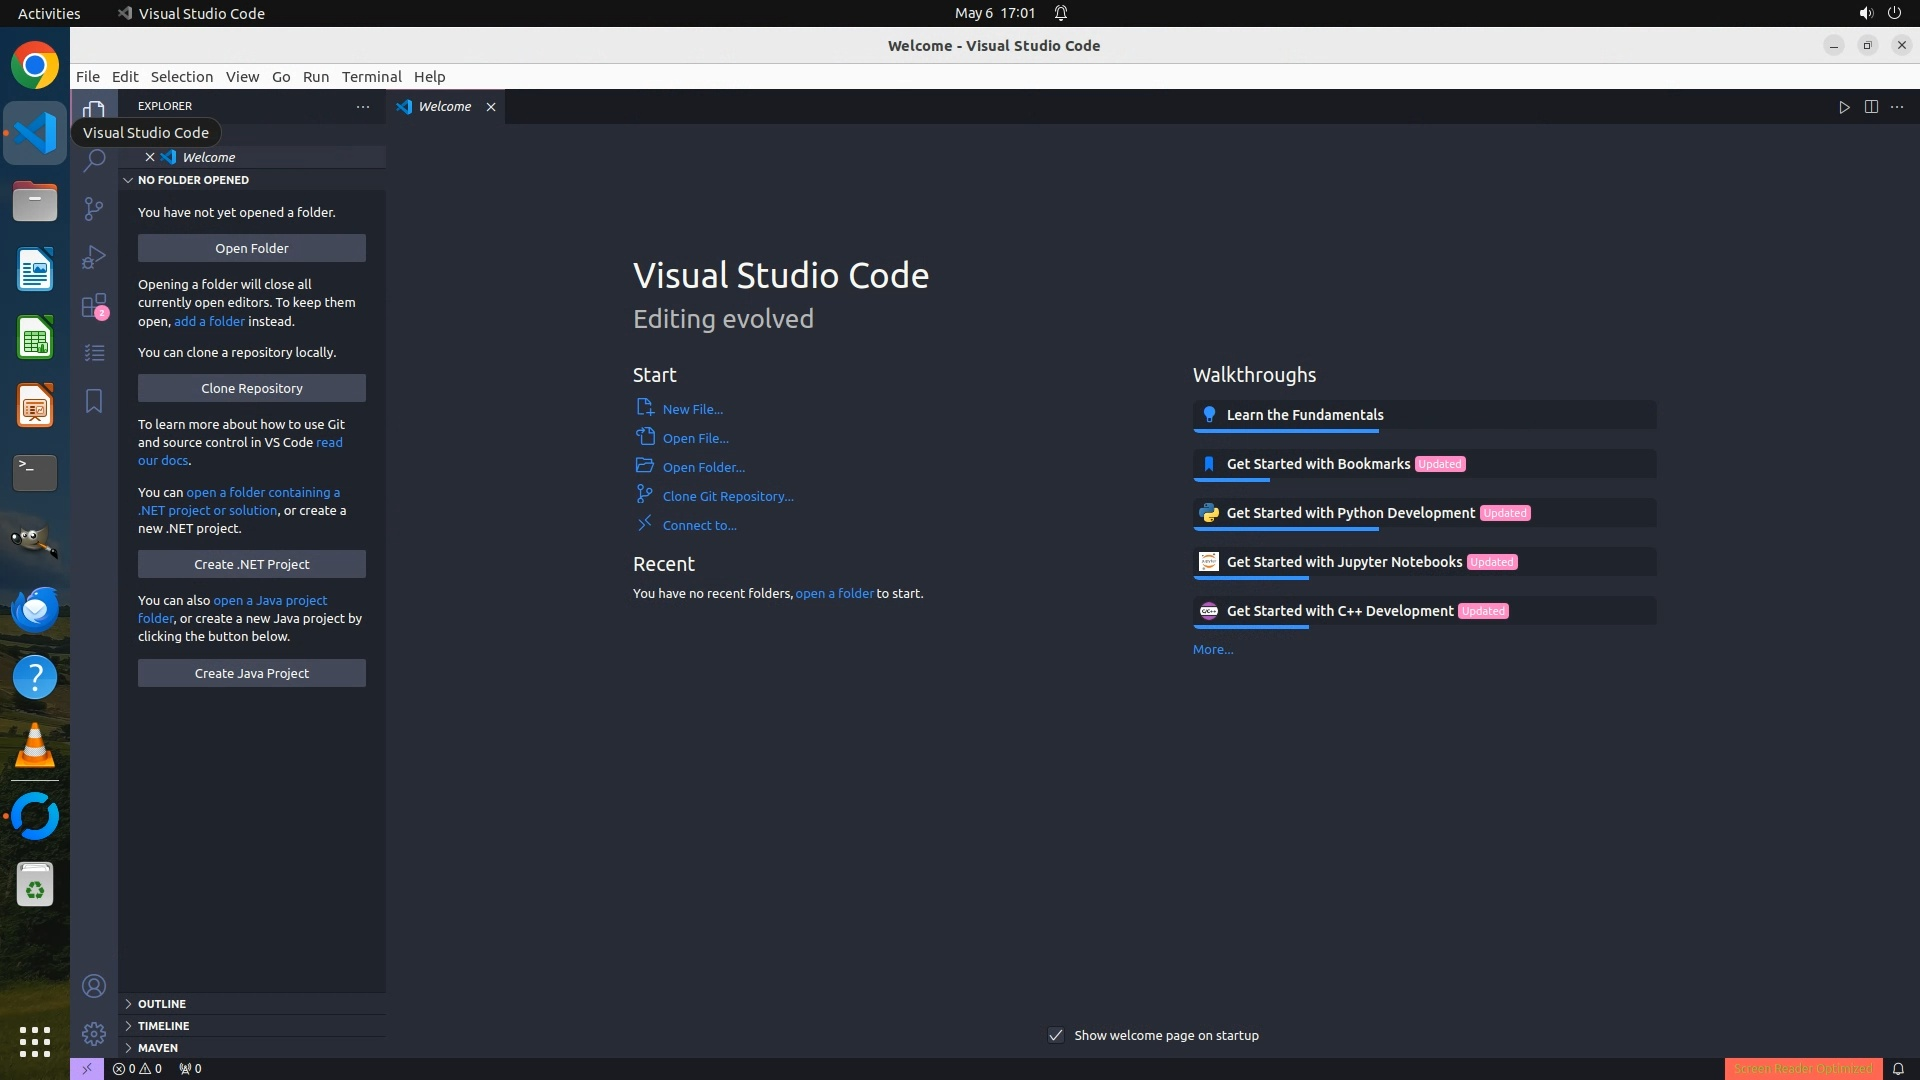Image resolution: width=1920 pixels, height=1080 pixels.
Task: Click the Clone Git Repository link
Action: click(x=727, y=496)
